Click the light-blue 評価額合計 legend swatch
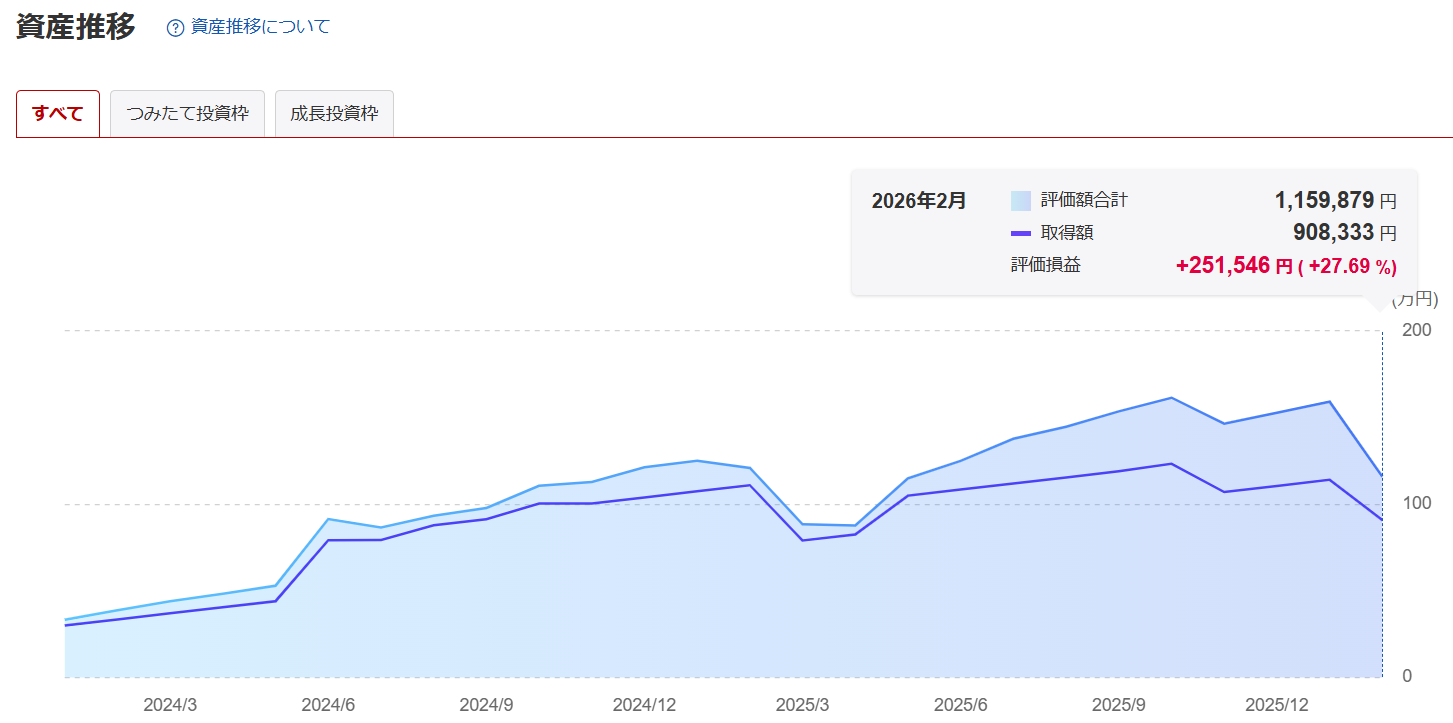Viewport: 1453px width, 723px height. pos(1020,200)
